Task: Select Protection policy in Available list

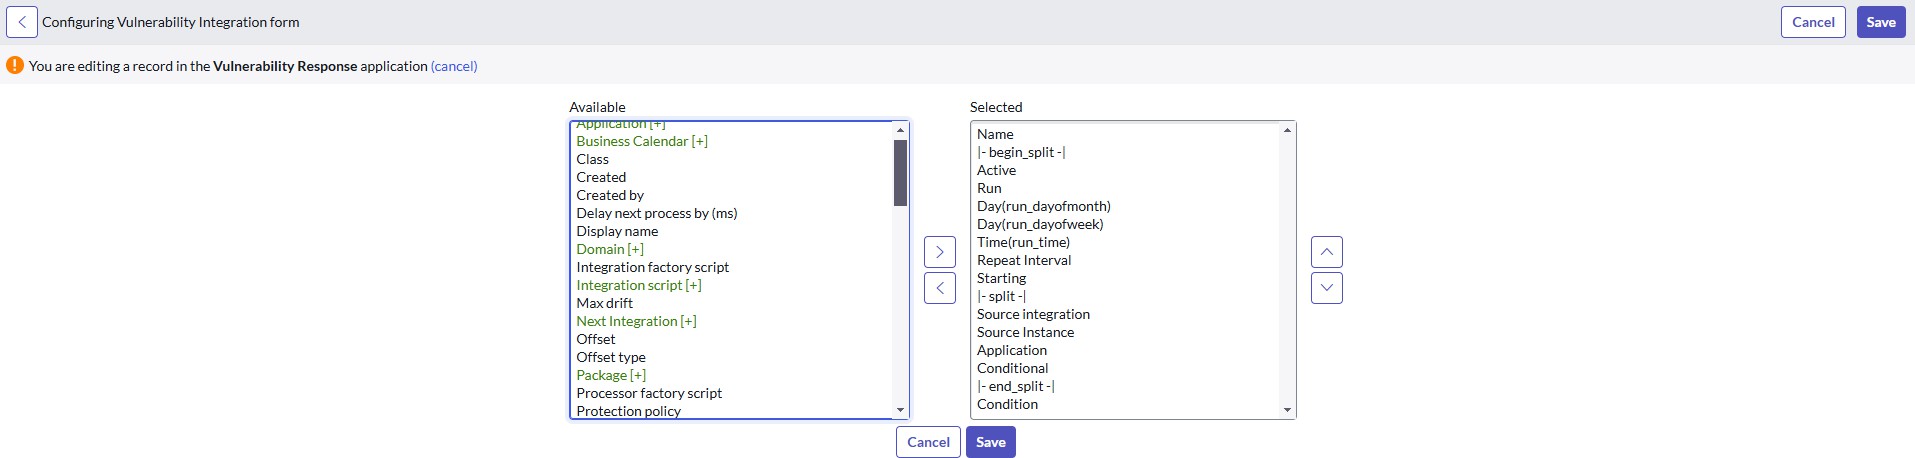Action: tap(732, 410)
